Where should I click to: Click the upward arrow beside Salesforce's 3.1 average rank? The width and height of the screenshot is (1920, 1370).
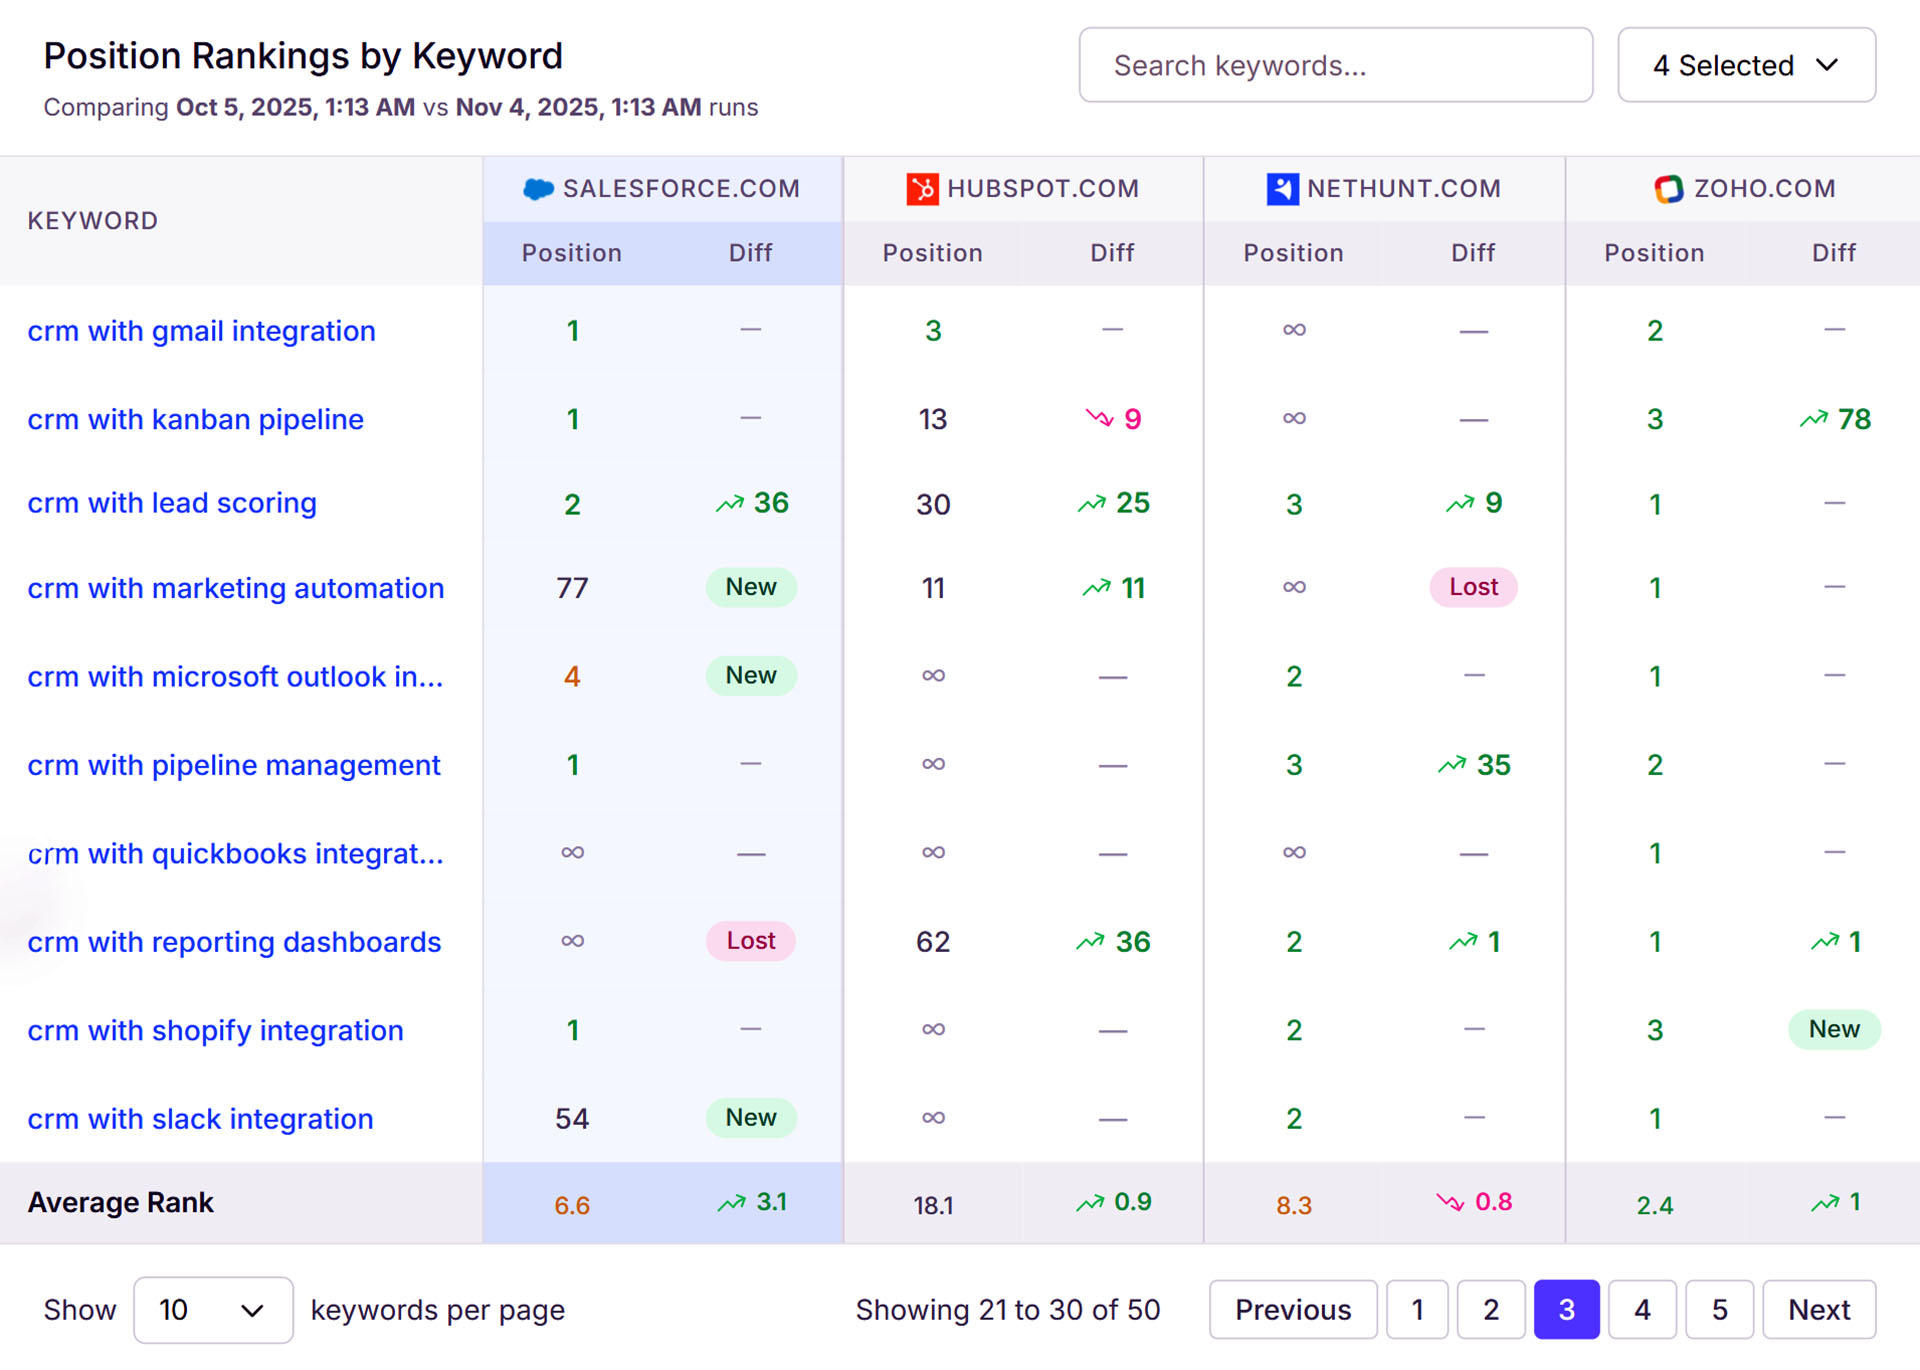point(732,1202)
